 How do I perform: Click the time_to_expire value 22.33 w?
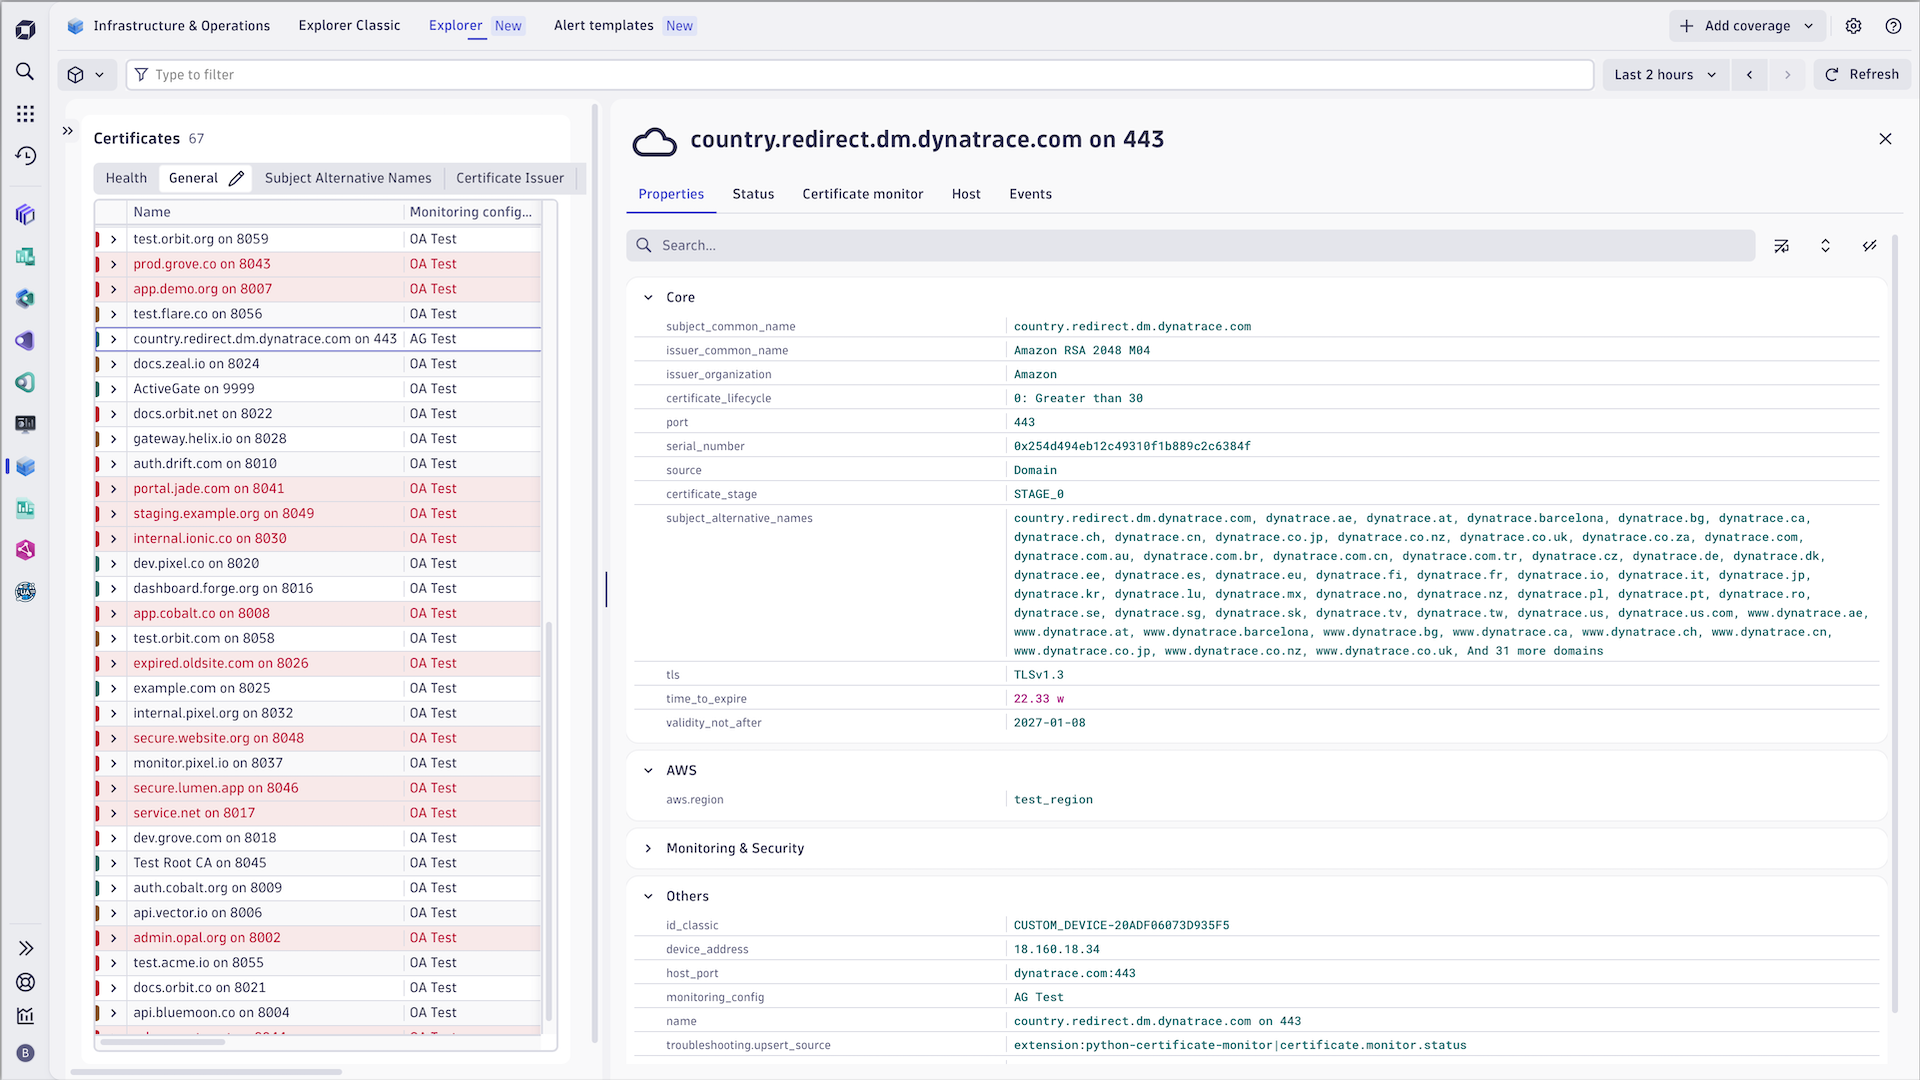point(1039,699)
